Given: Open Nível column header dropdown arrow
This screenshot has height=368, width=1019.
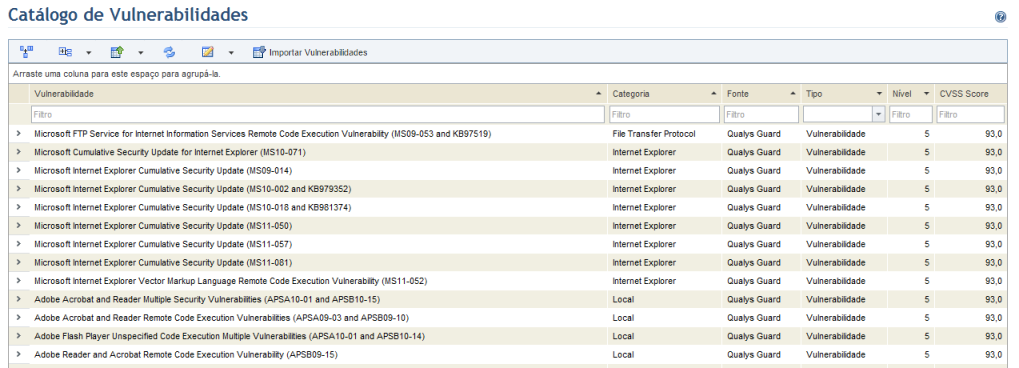Looking at the screenshot, I should [926, 94].
